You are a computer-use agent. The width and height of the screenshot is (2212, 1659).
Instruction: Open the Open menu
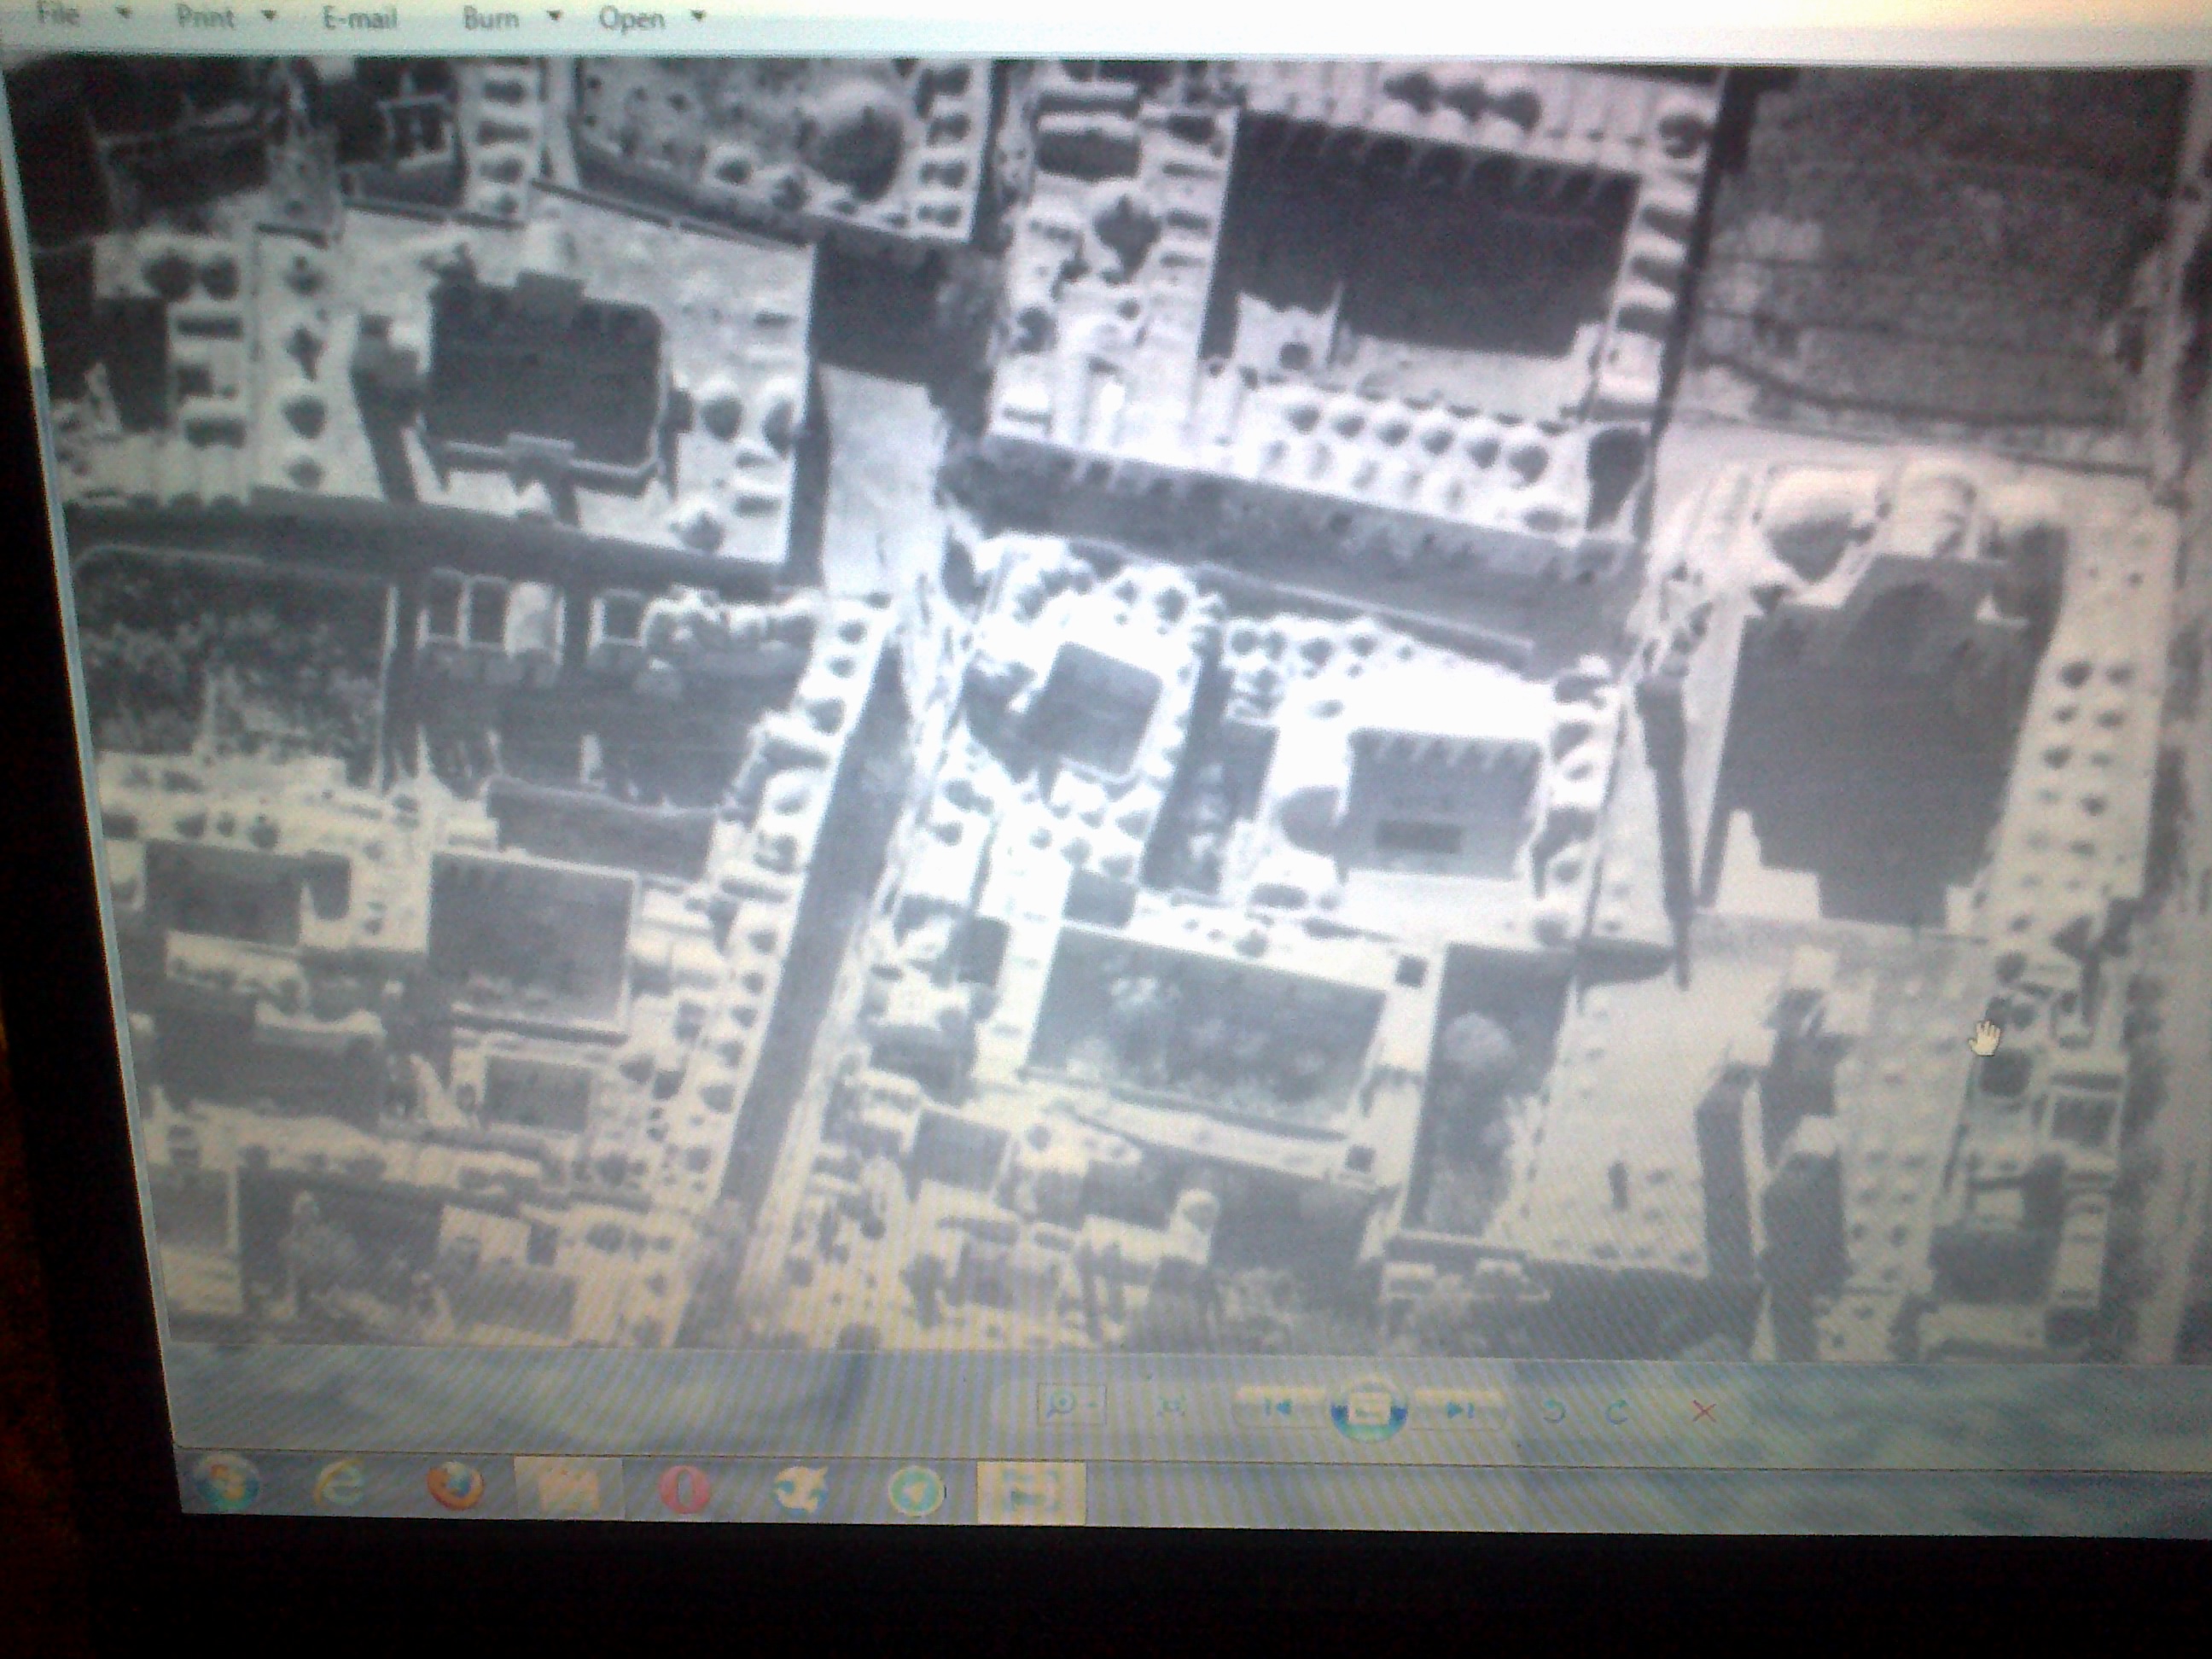tap(632, 19)
